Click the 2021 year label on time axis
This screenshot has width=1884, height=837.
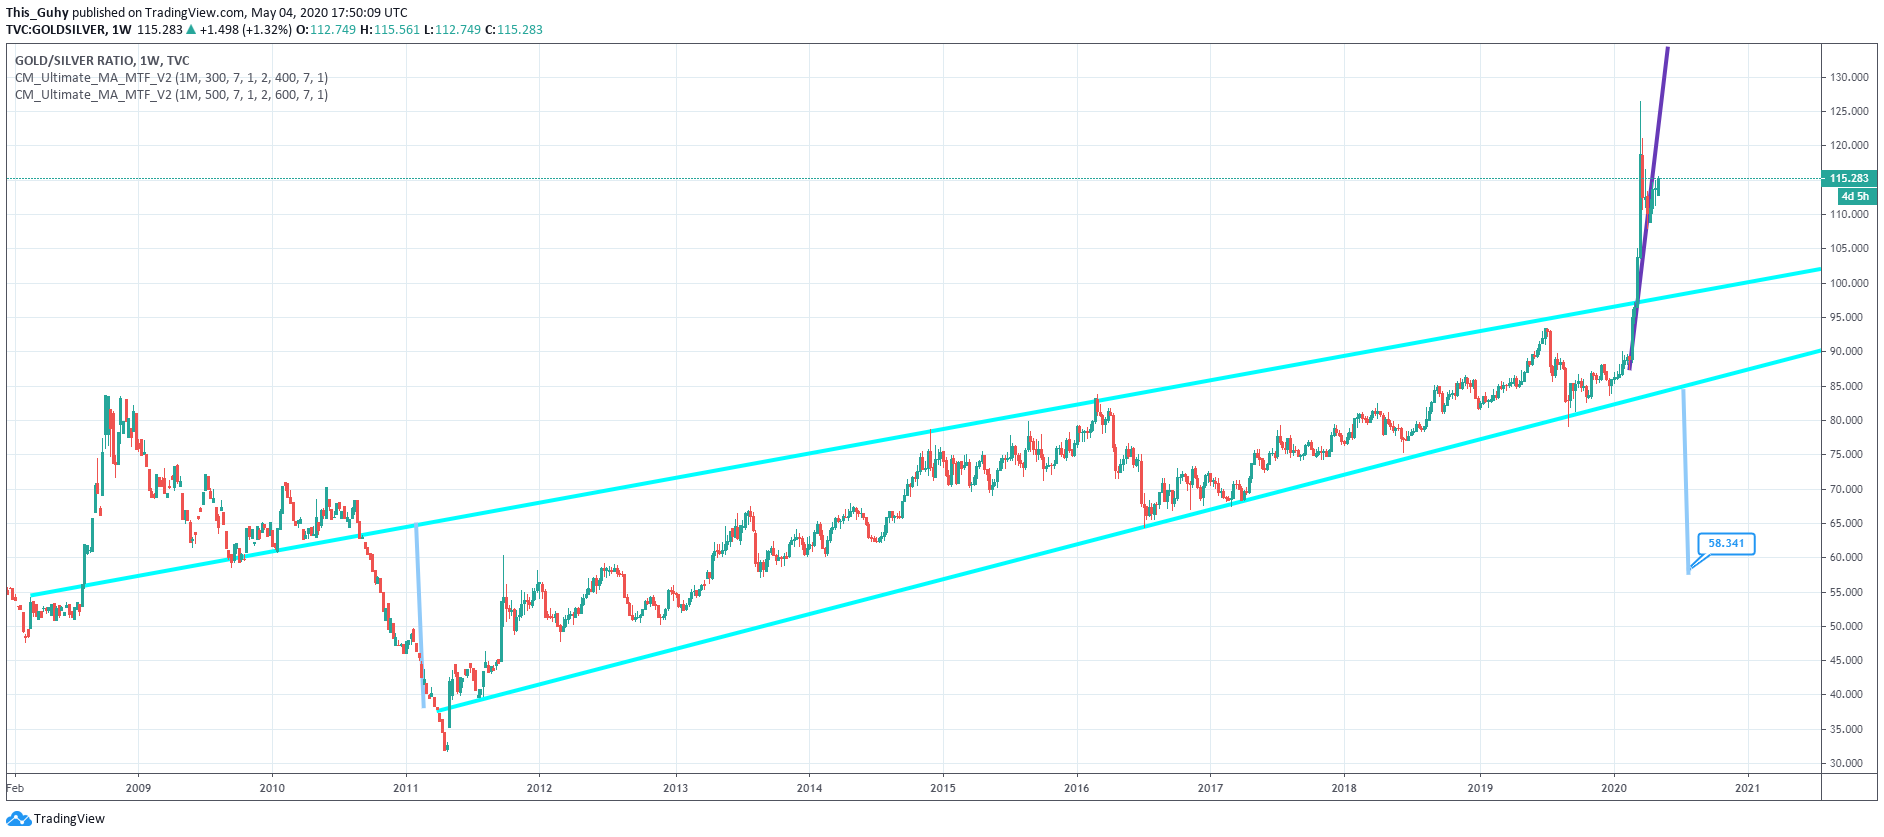(1748, 788)
